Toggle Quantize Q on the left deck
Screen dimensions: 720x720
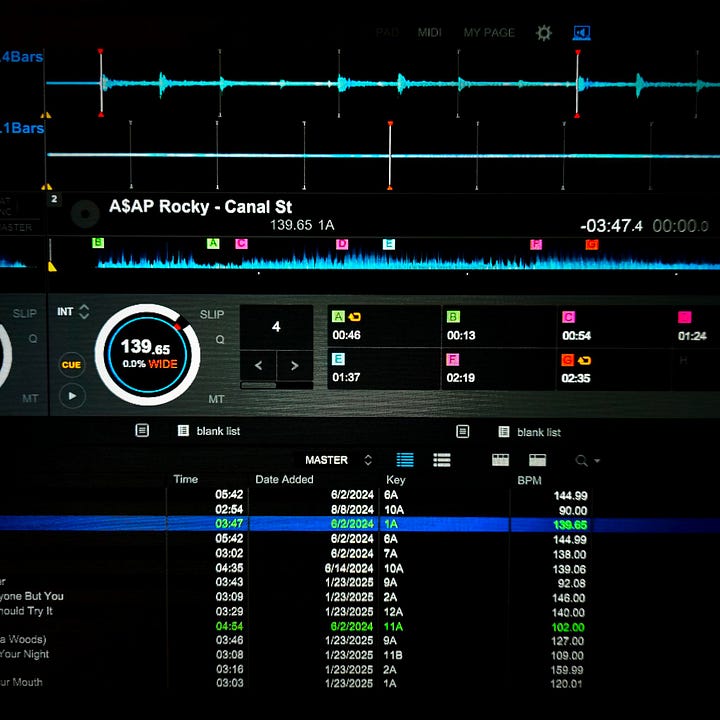pos(33,338)
